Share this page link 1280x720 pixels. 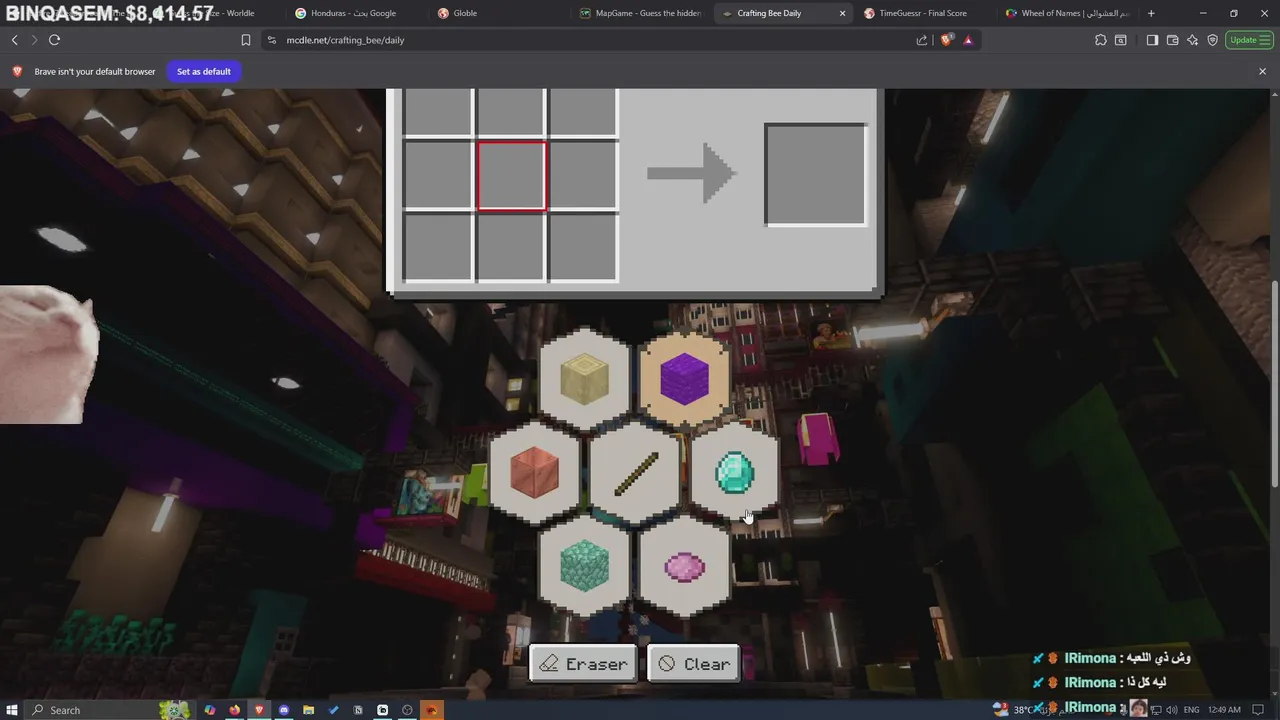921,40
